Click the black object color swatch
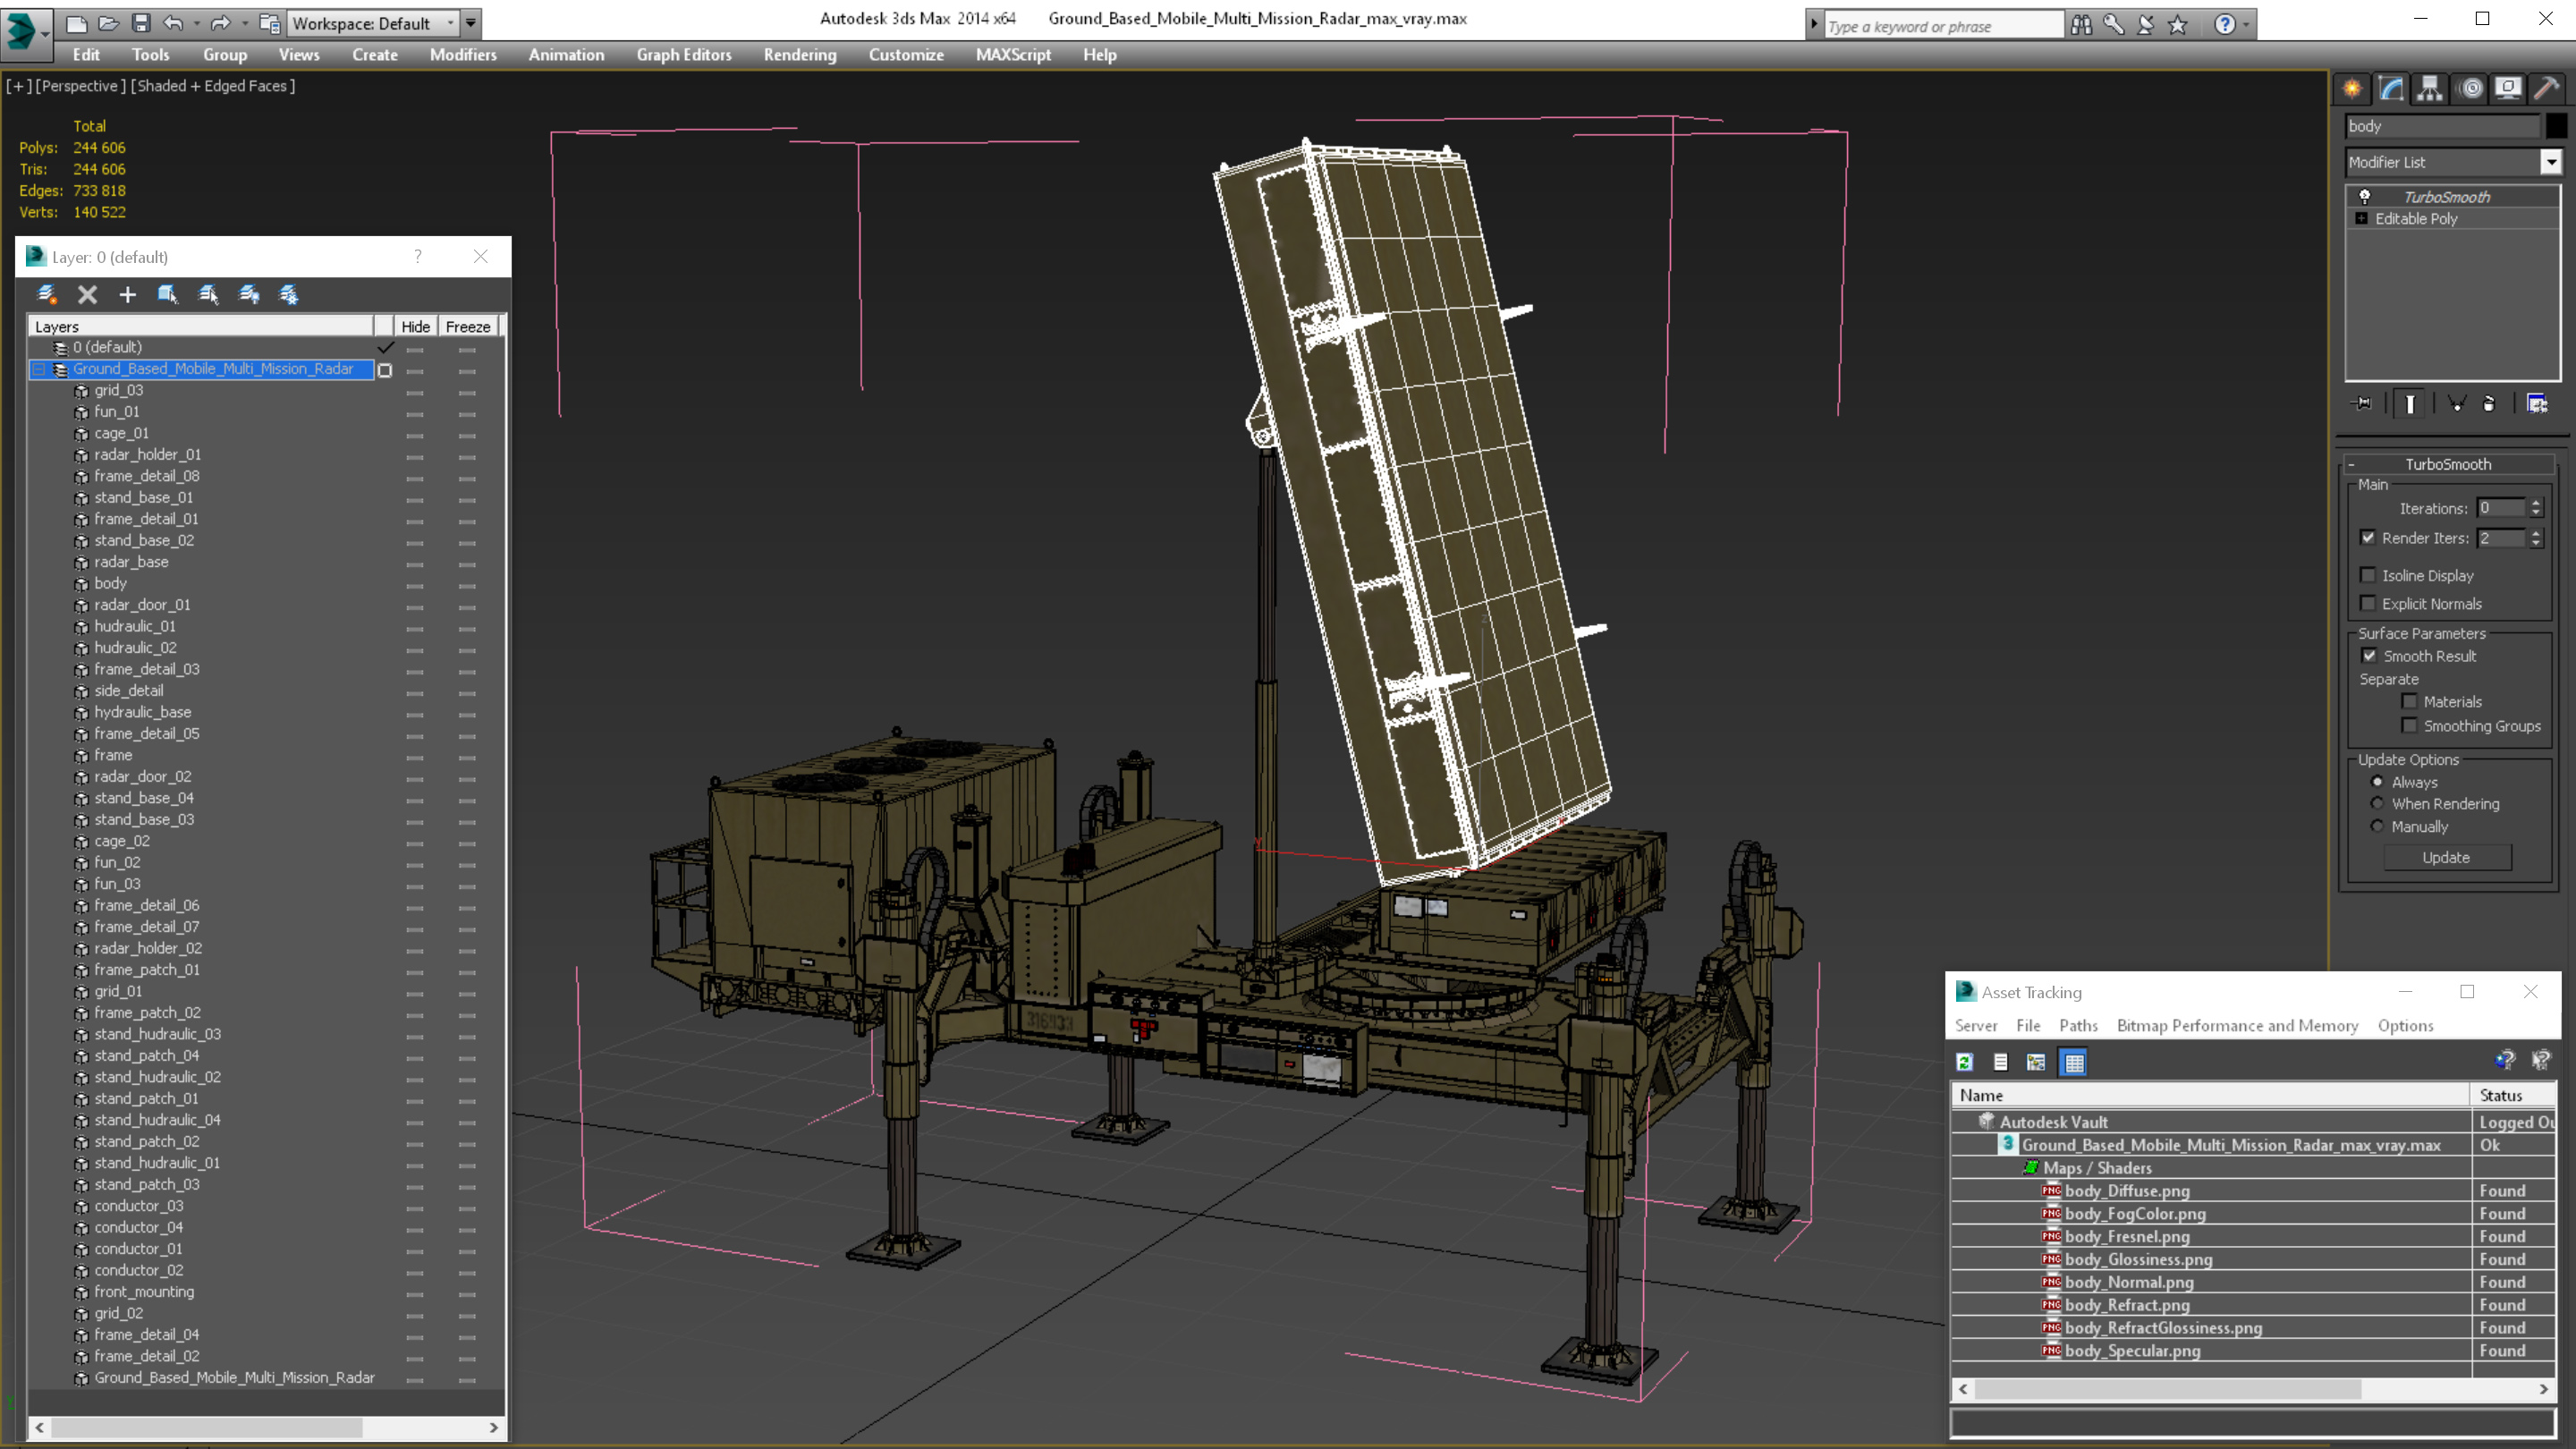 2556,126
